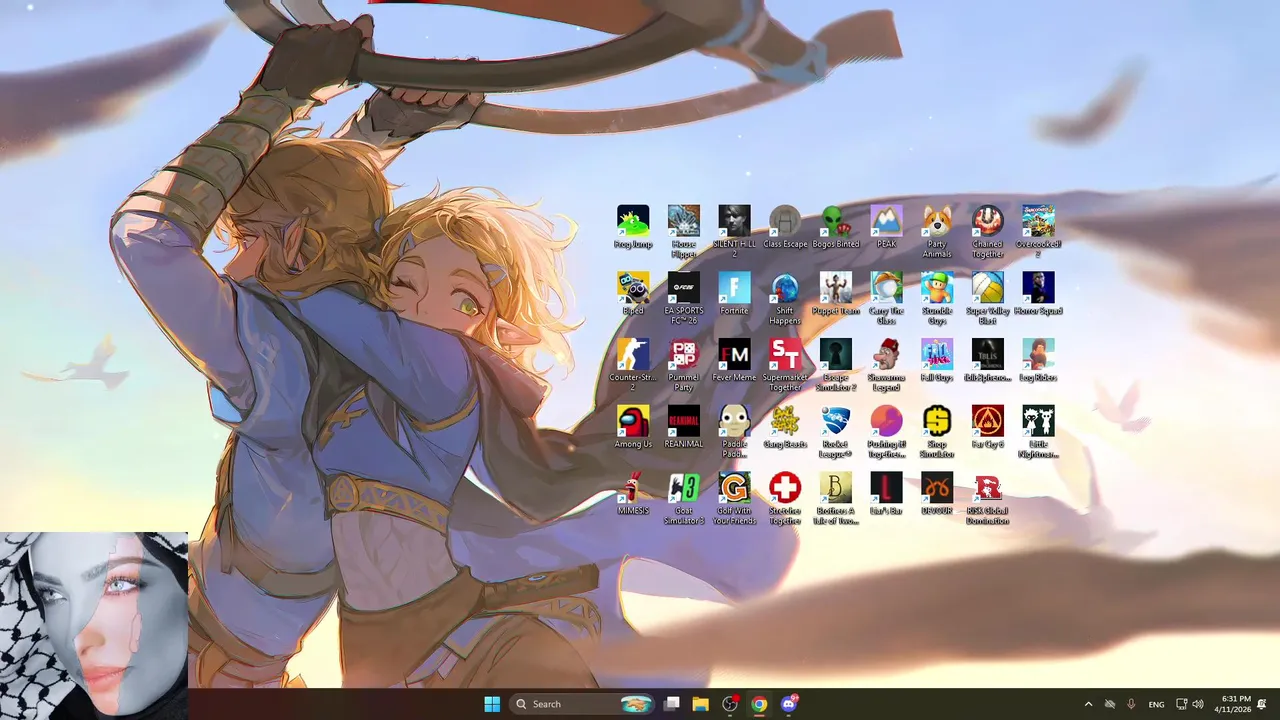
Task: Open the Stretcher Together shortcut
Action: 785,500
